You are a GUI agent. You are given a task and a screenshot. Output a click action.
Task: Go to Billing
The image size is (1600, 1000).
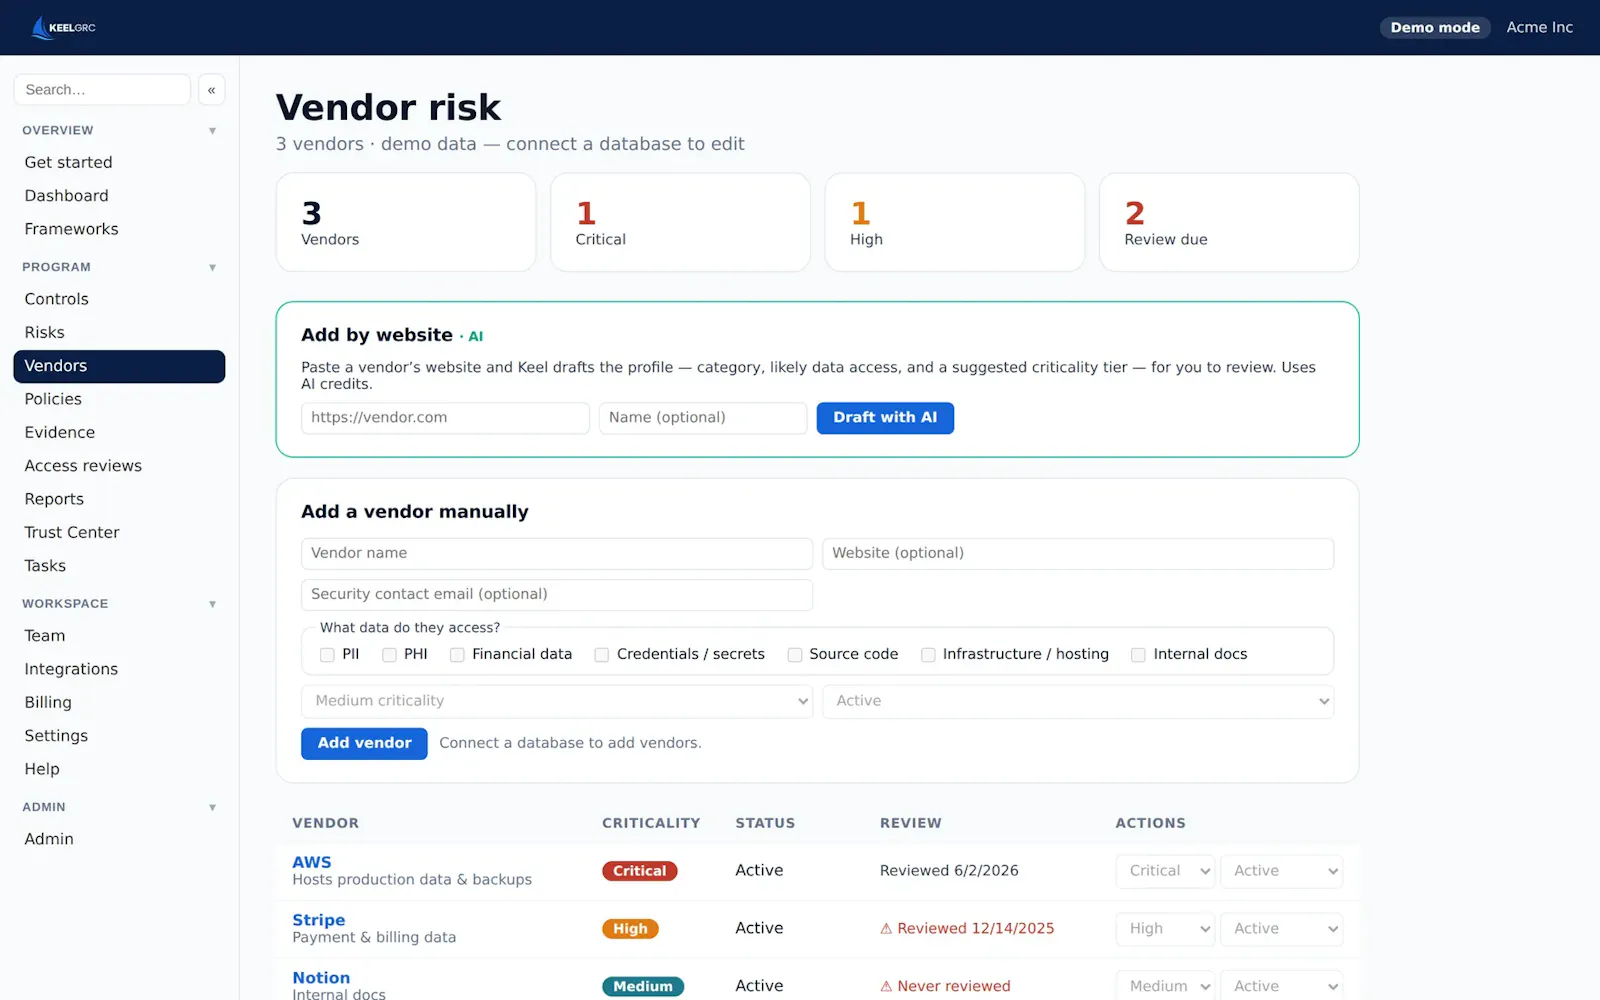click(x=119, y=702)
